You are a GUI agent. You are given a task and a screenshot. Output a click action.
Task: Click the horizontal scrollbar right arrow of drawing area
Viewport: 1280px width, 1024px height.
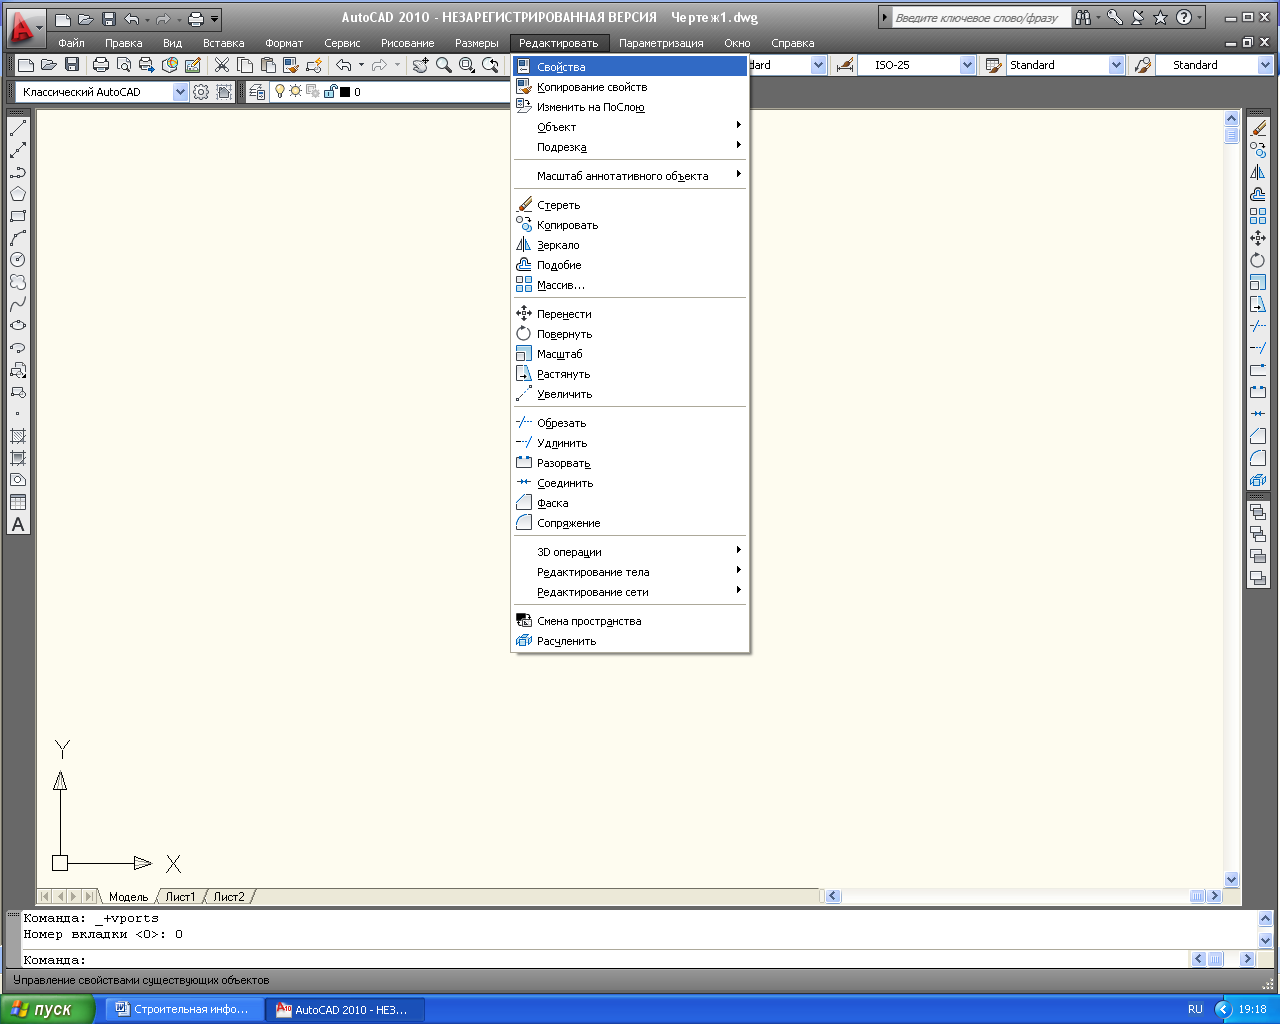[x=1215, y=896]
